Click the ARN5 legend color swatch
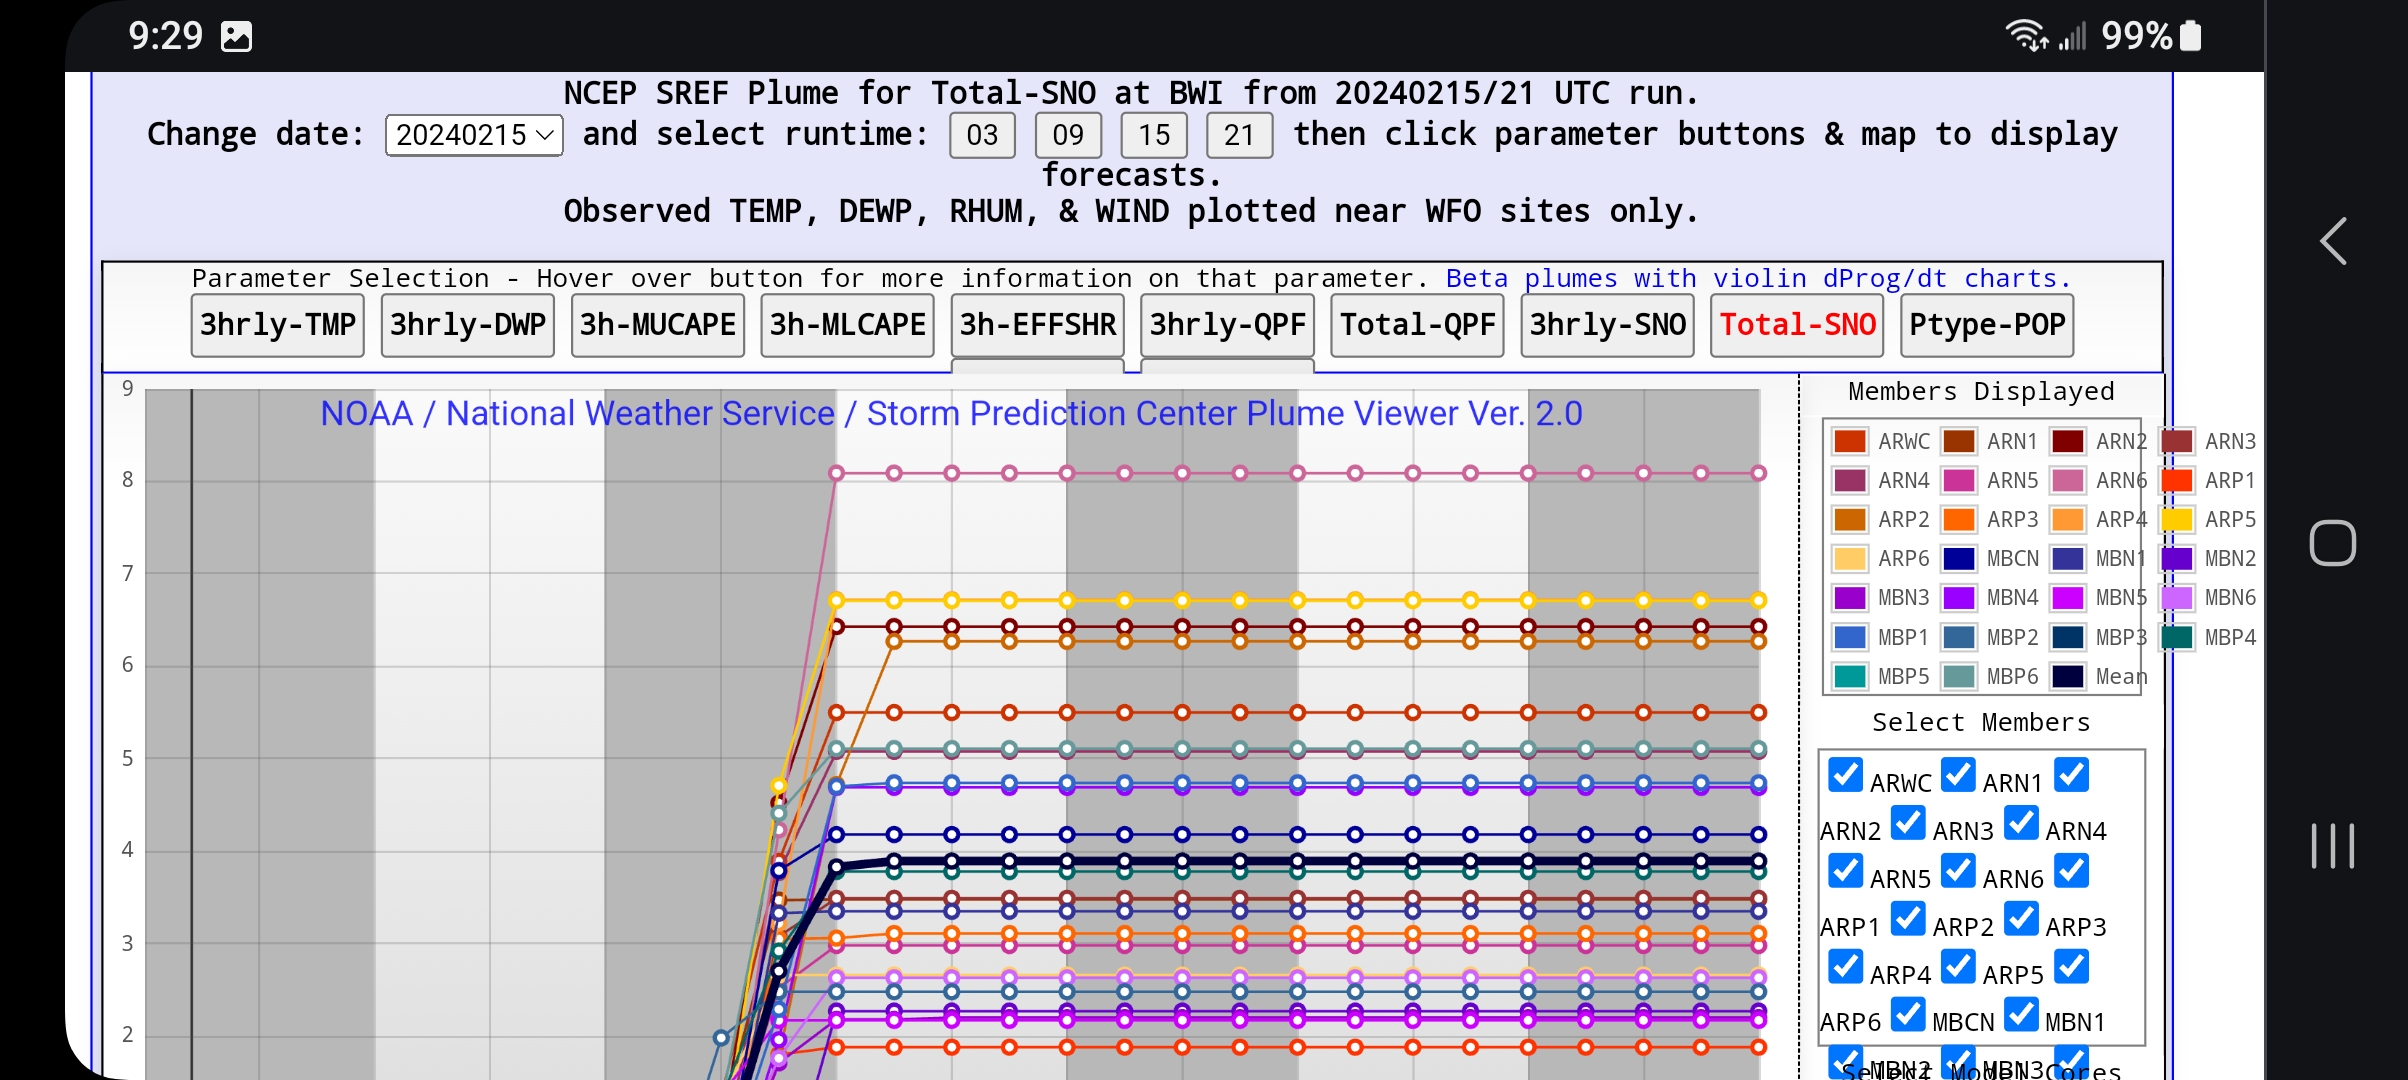Viewport: 2408px width, 1080px height. click(1959, 480)
